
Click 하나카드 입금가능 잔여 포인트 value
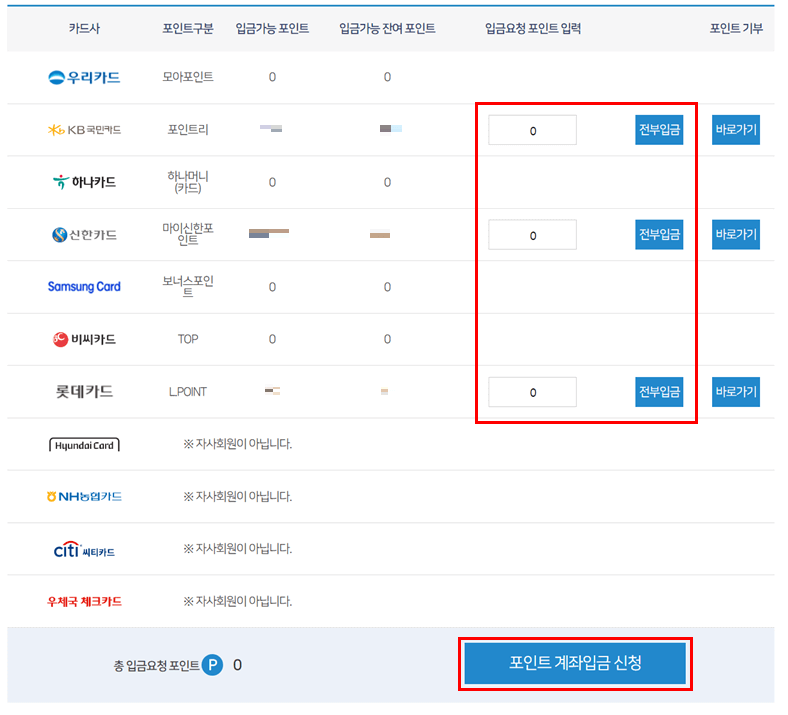click(x=387, y=182)
